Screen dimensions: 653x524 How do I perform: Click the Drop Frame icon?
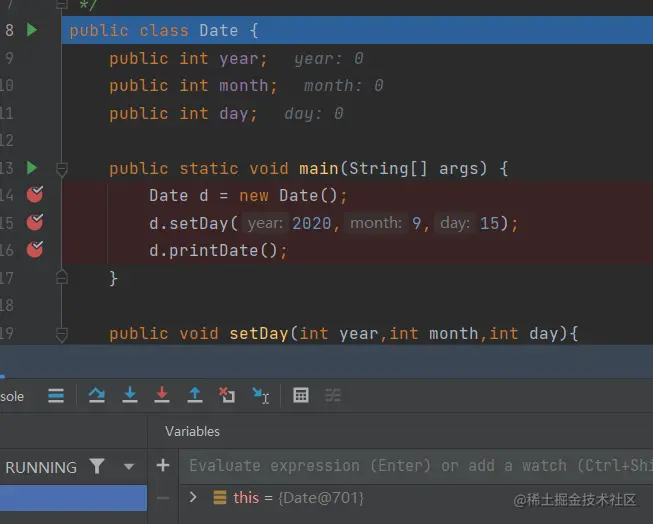tap(227, 395)
